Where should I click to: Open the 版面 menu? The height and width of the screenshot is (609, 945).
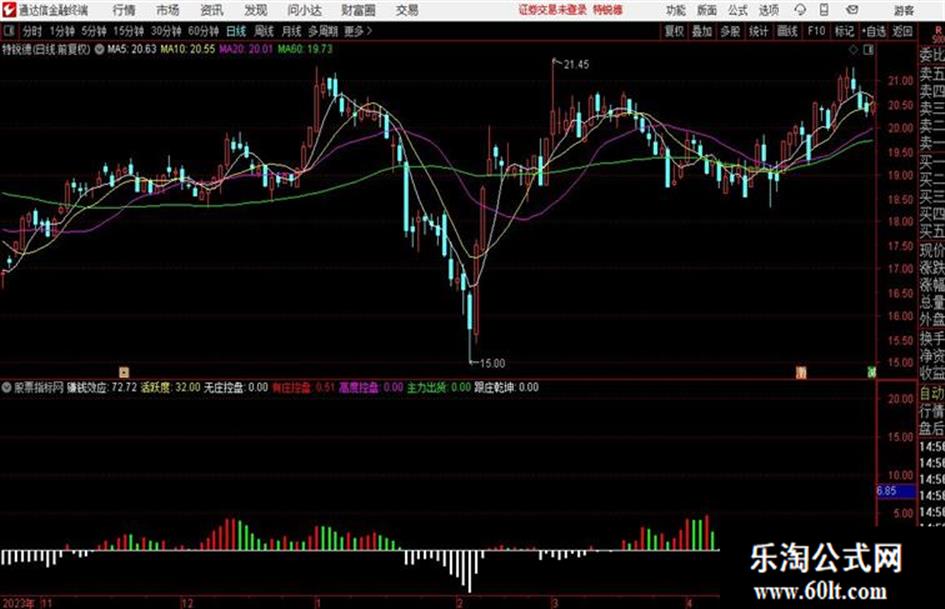point(706,10)
